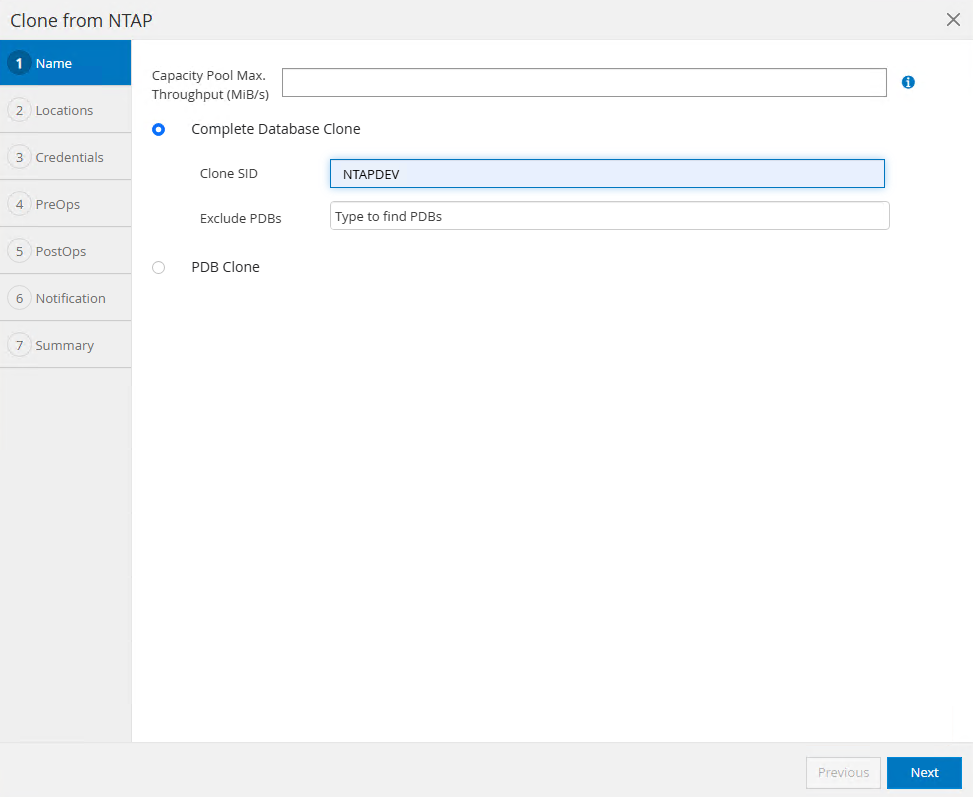973x797 pixels.
Task: Click the Capacity Pool Max. Throughput label
Action: 210,85
